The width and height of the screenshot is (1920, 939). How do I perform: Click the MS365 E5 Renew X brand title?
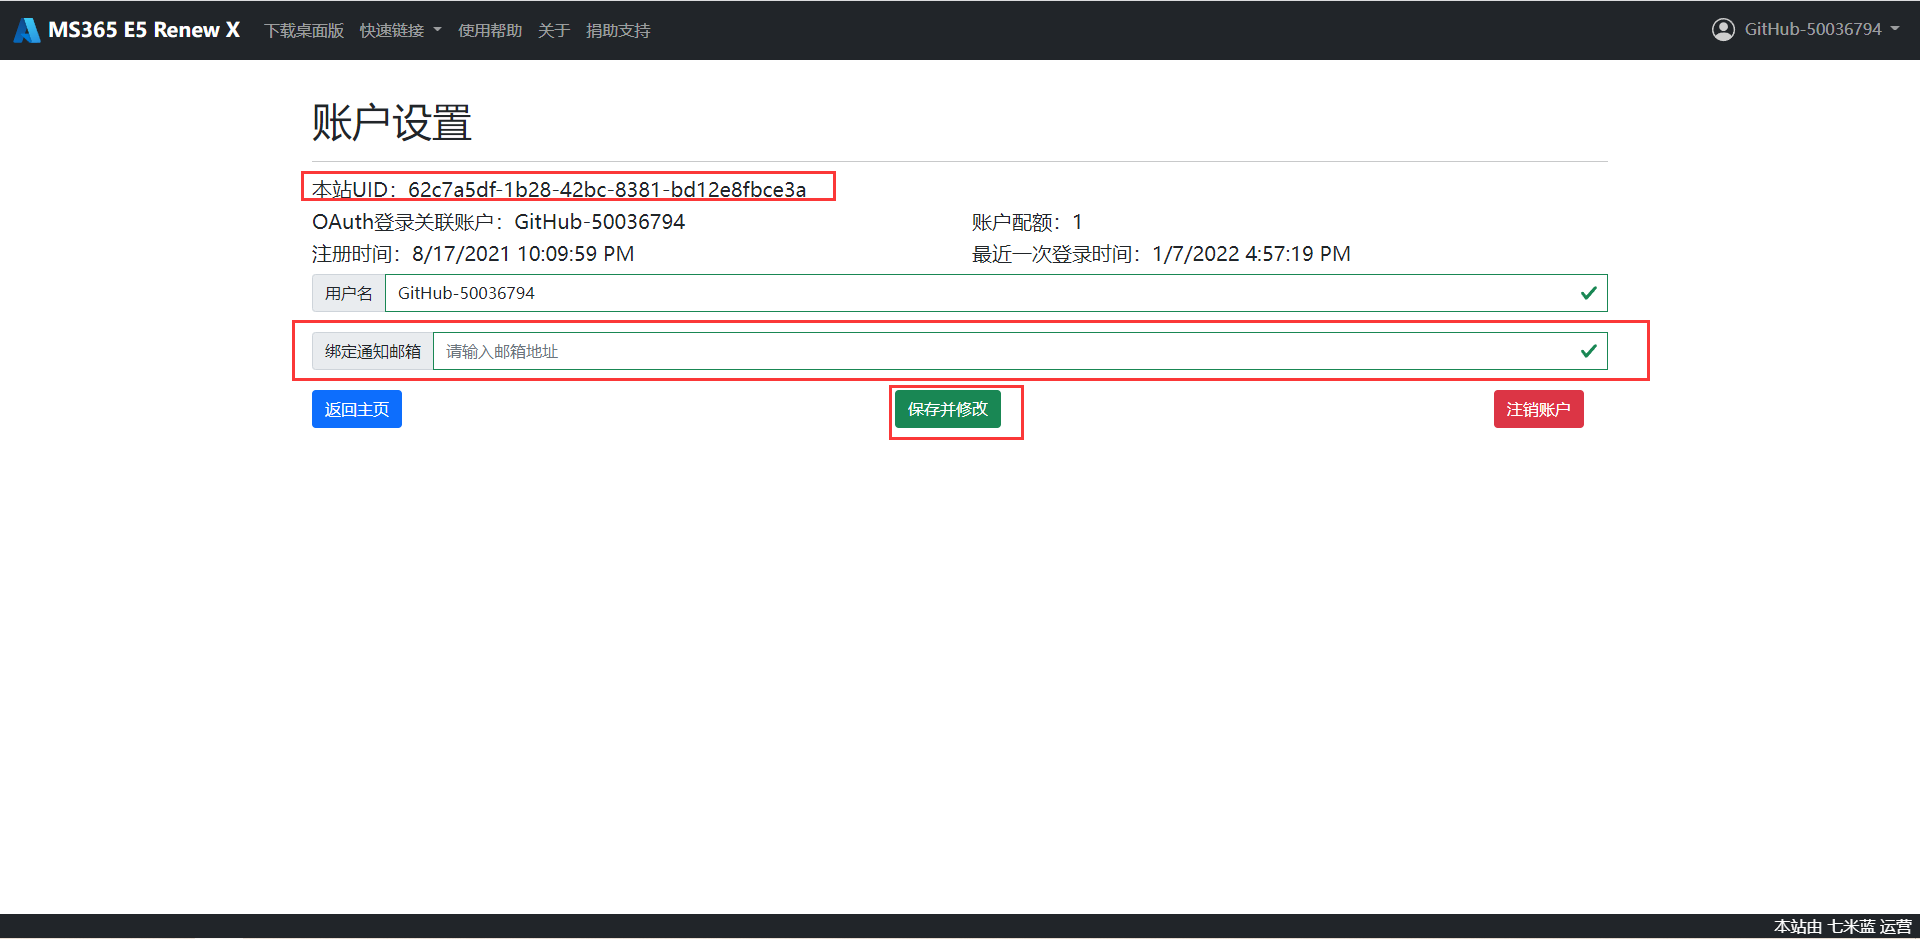point(144,30)
